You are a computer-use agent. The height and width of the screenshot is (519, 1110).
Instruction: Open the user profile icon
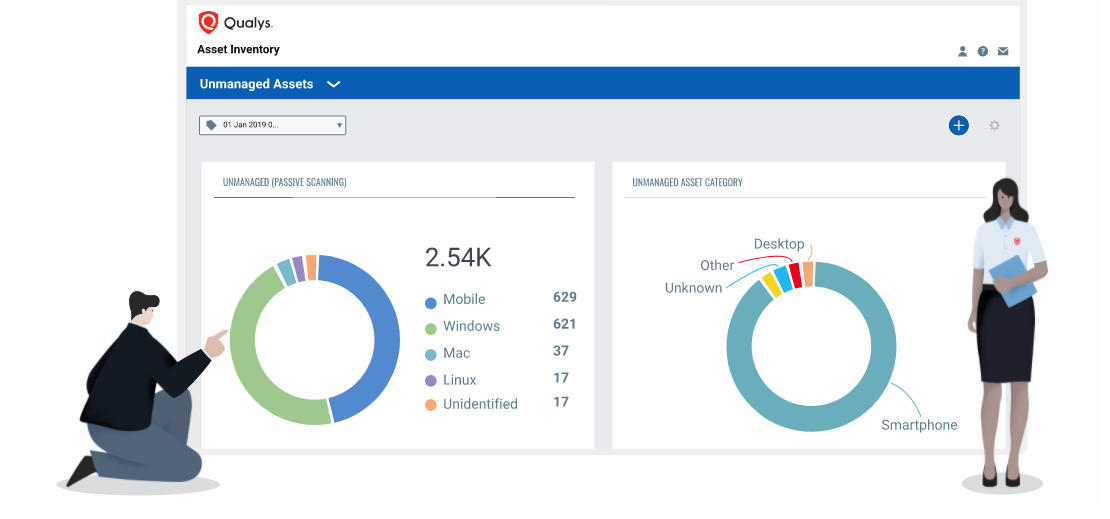pos(962,51)
